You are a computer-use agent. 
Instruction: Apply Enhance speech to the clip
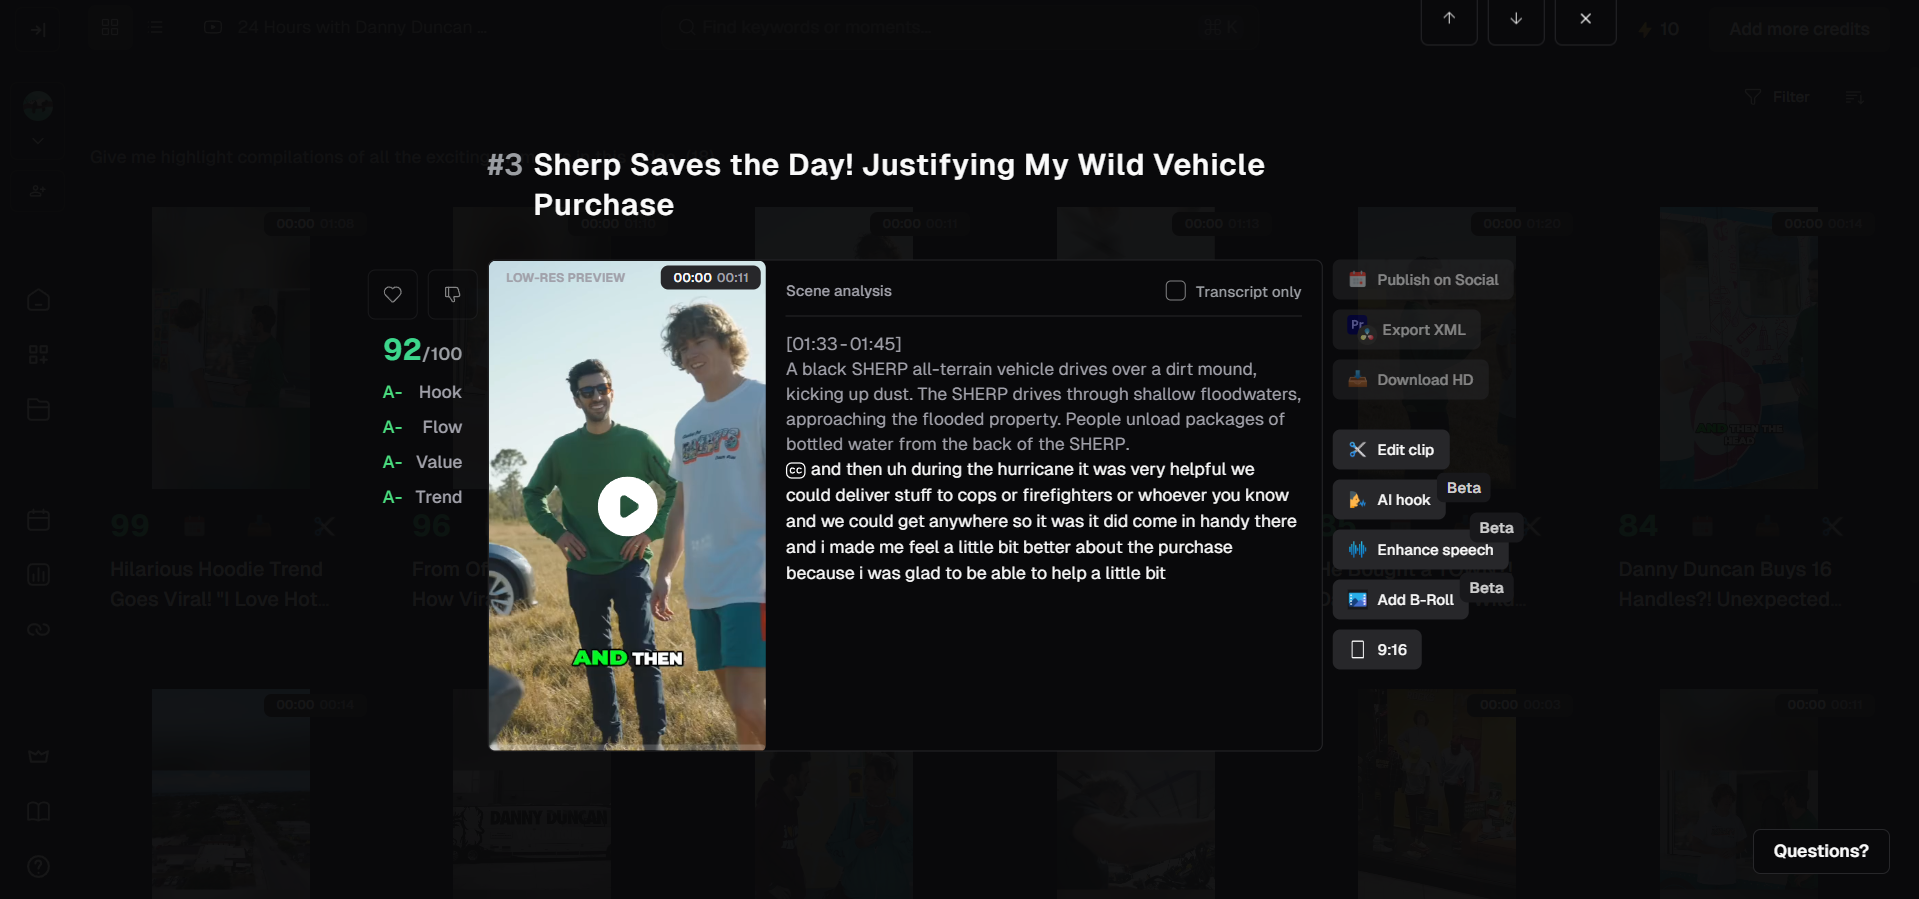1420,550
